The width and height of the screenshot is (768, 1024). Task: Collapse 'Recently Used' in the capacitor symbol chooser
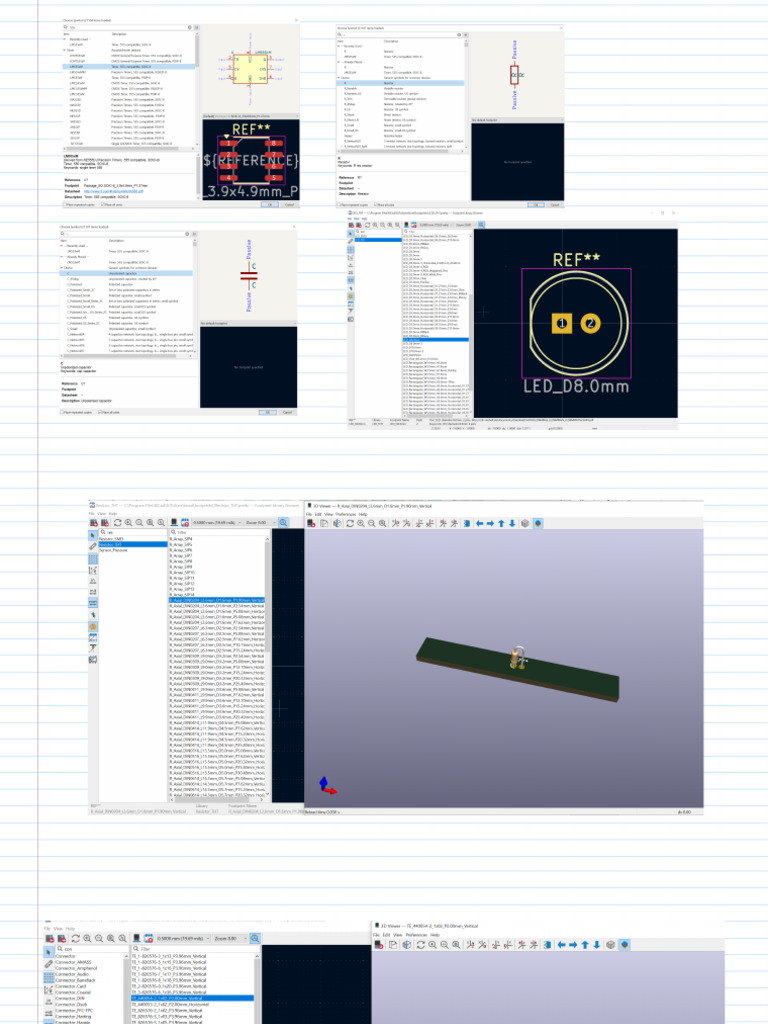coord(62,246)
